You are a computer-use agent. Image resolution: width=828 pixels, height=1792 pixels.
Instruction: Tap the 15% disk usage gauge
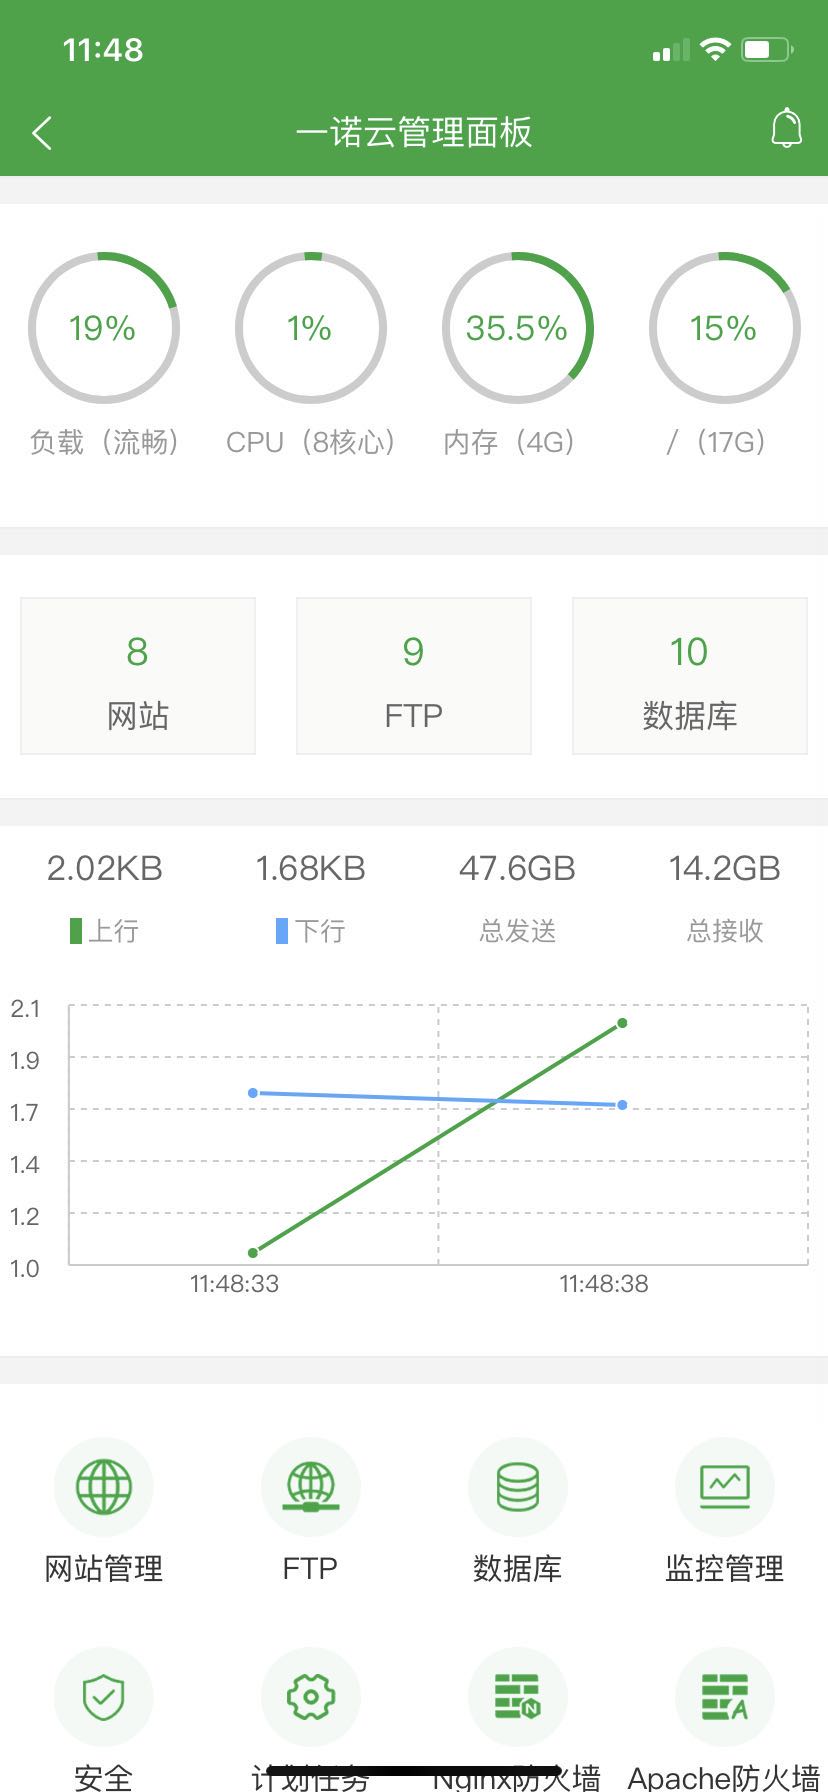click(724, 328)
